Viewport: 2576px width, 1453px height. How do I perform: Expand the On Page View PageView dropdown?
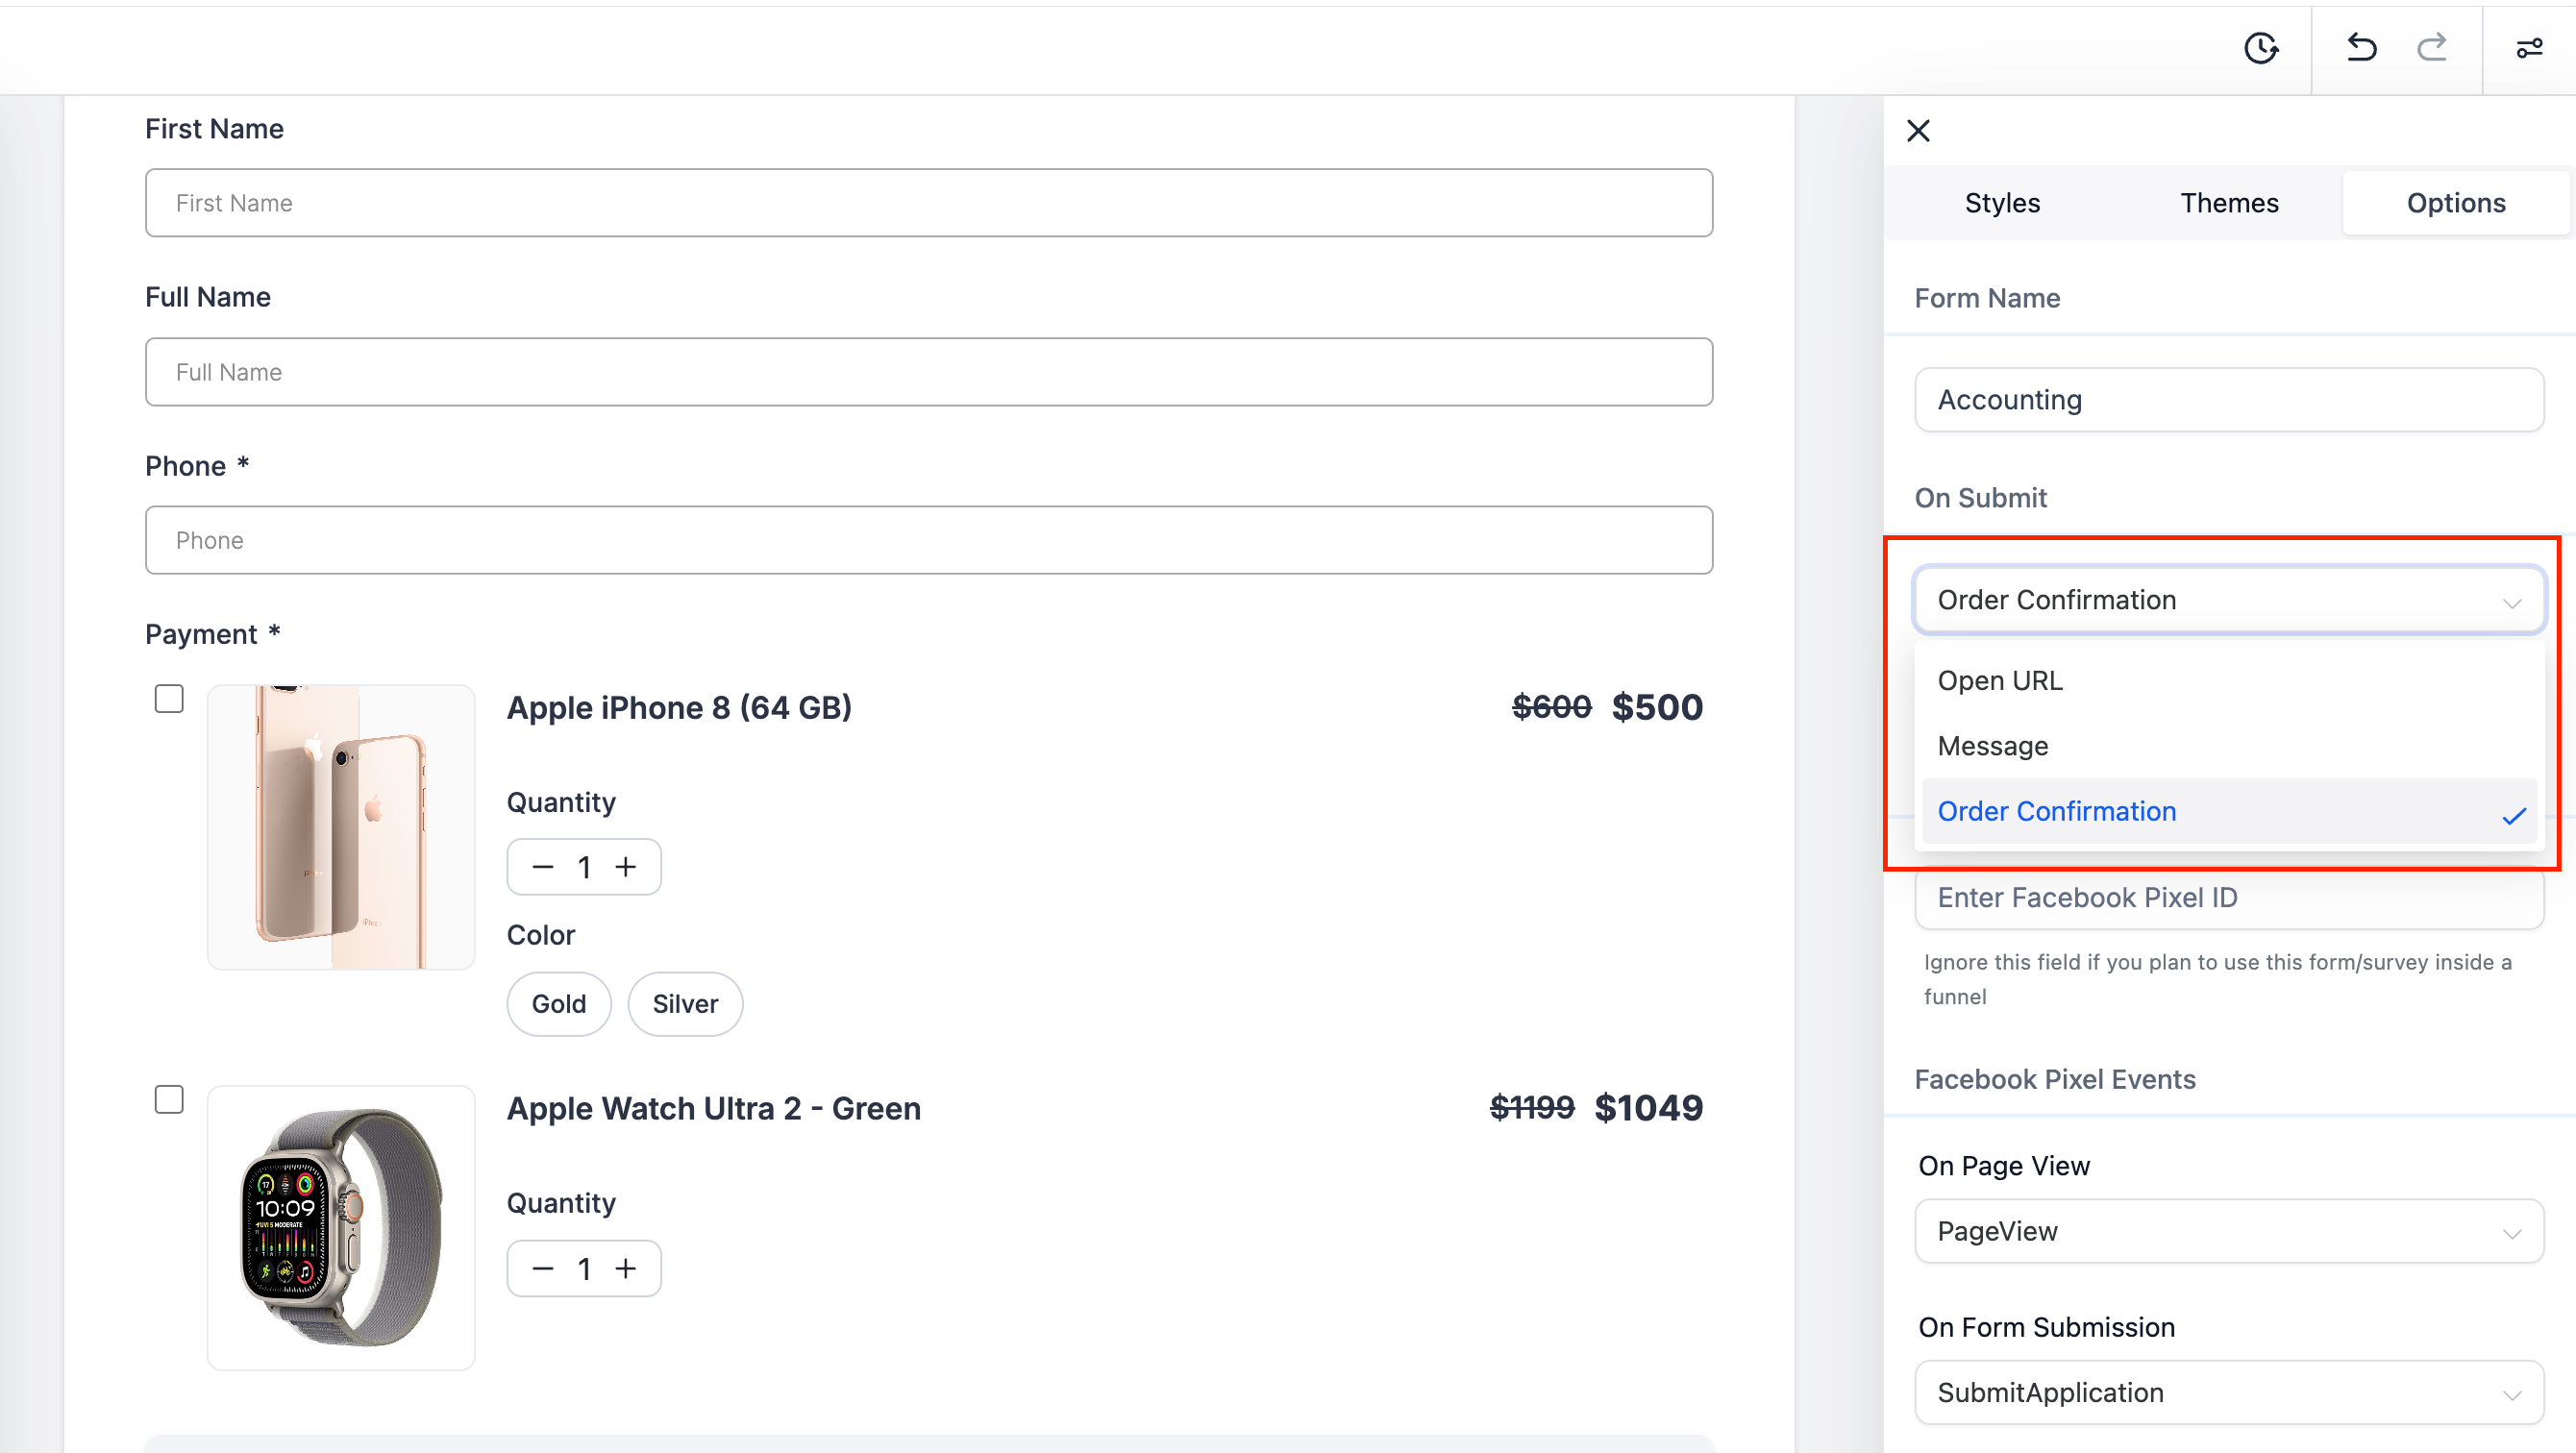tap(2228, 1231)
